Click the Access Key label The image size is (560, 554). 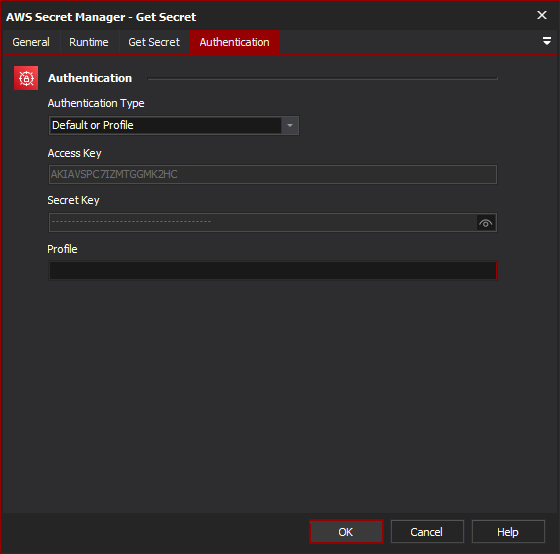tap(75, 153)
